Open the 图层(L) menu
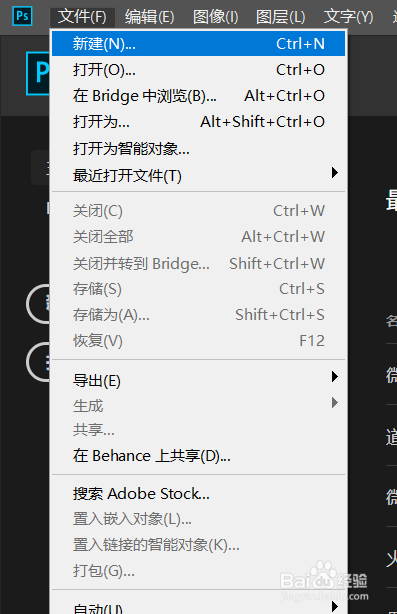This screenshot has height=614, width=397. (x=280, y=17)
